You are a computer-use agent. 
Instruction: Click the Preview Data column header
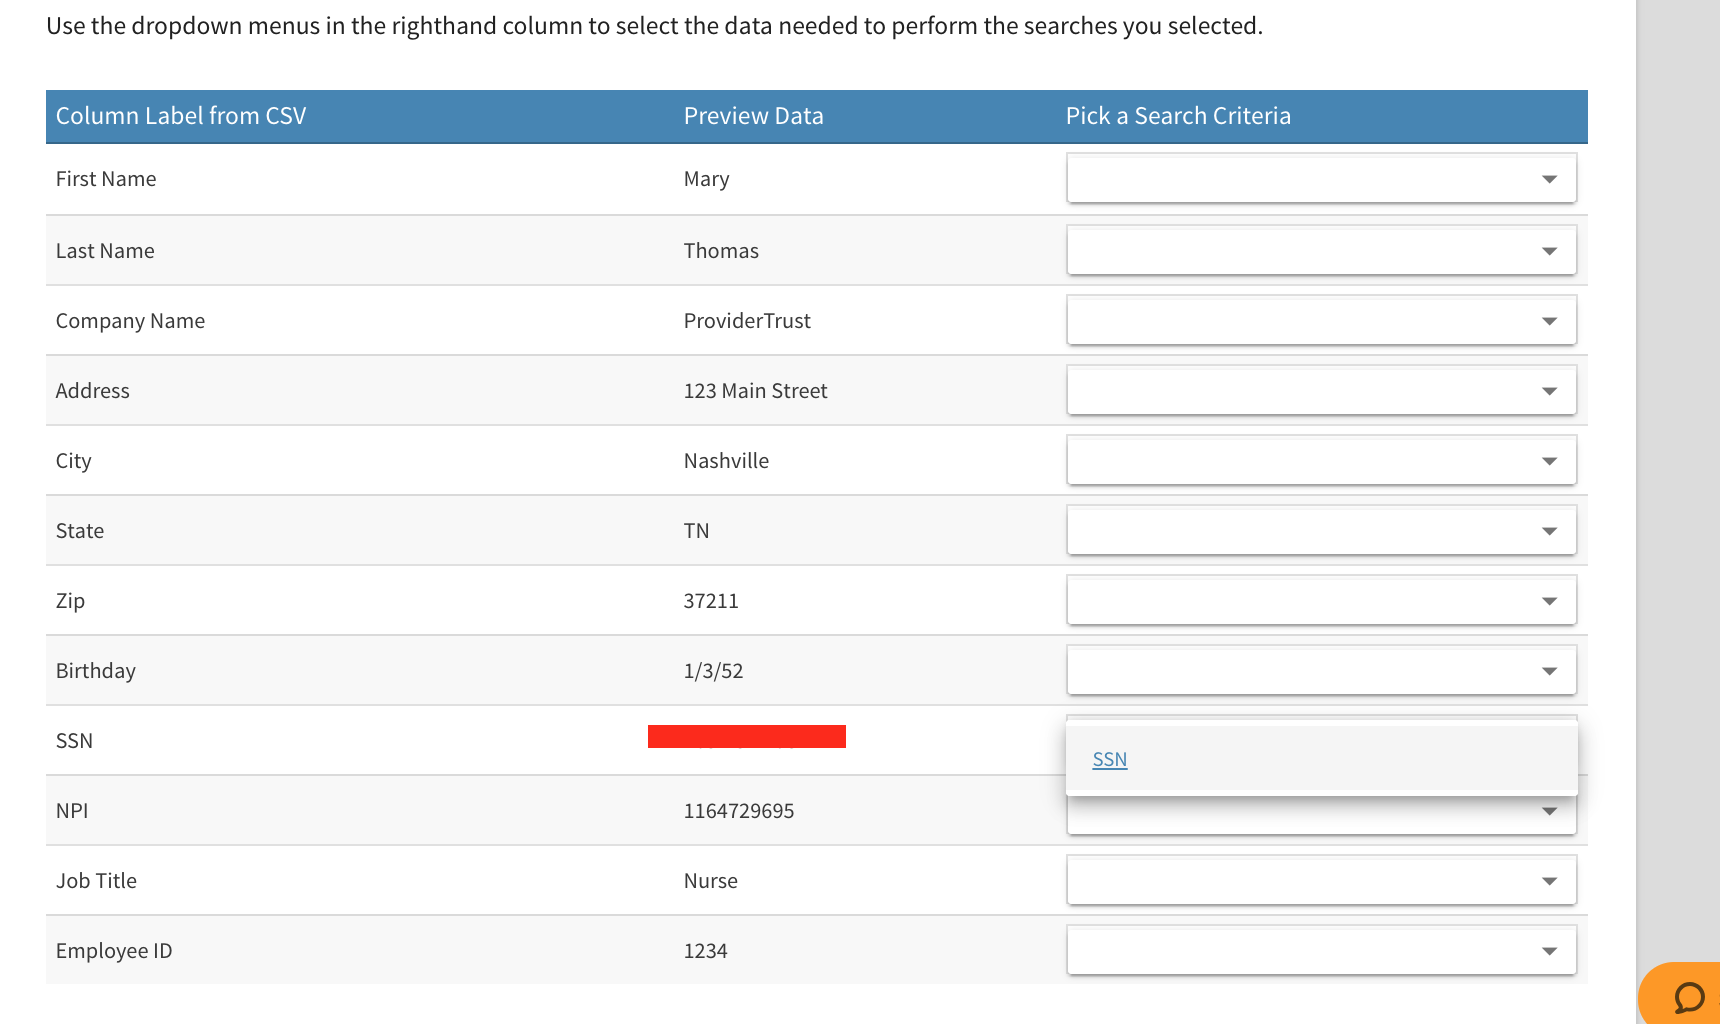click(753, 116)
